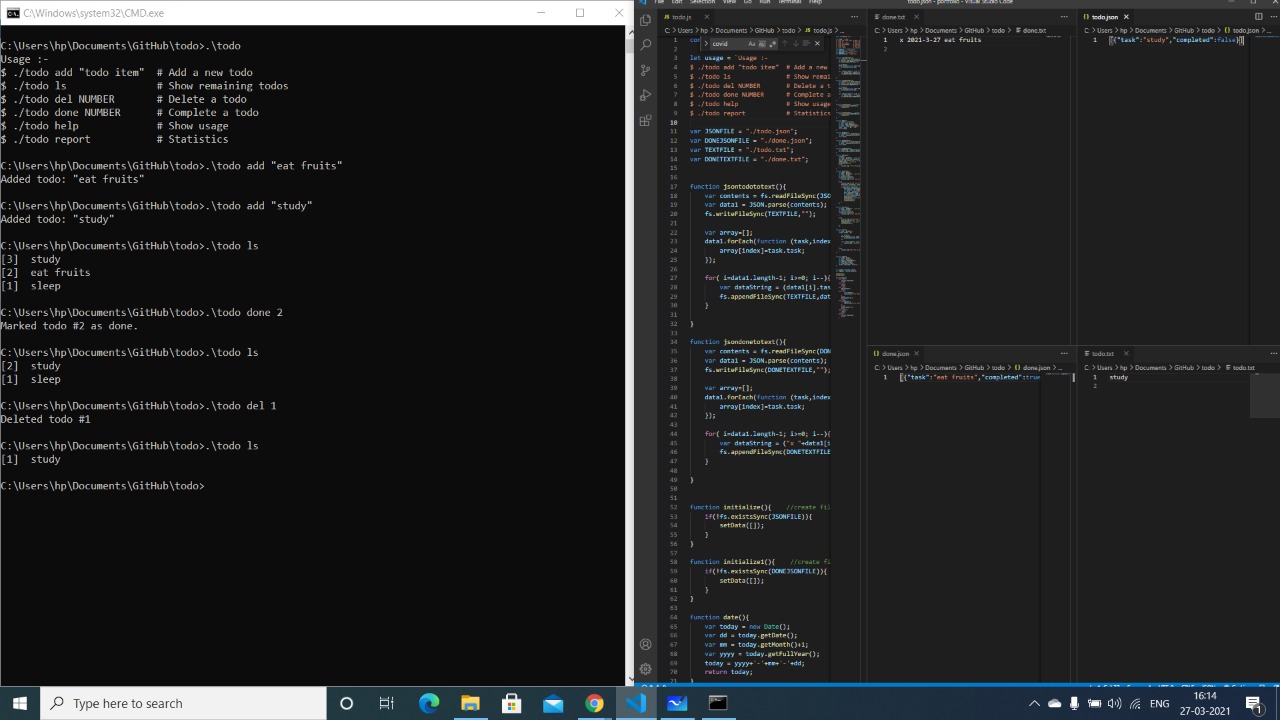Open Run and Debug view in VS Code
1280x720 pixels.
point(646,95)
